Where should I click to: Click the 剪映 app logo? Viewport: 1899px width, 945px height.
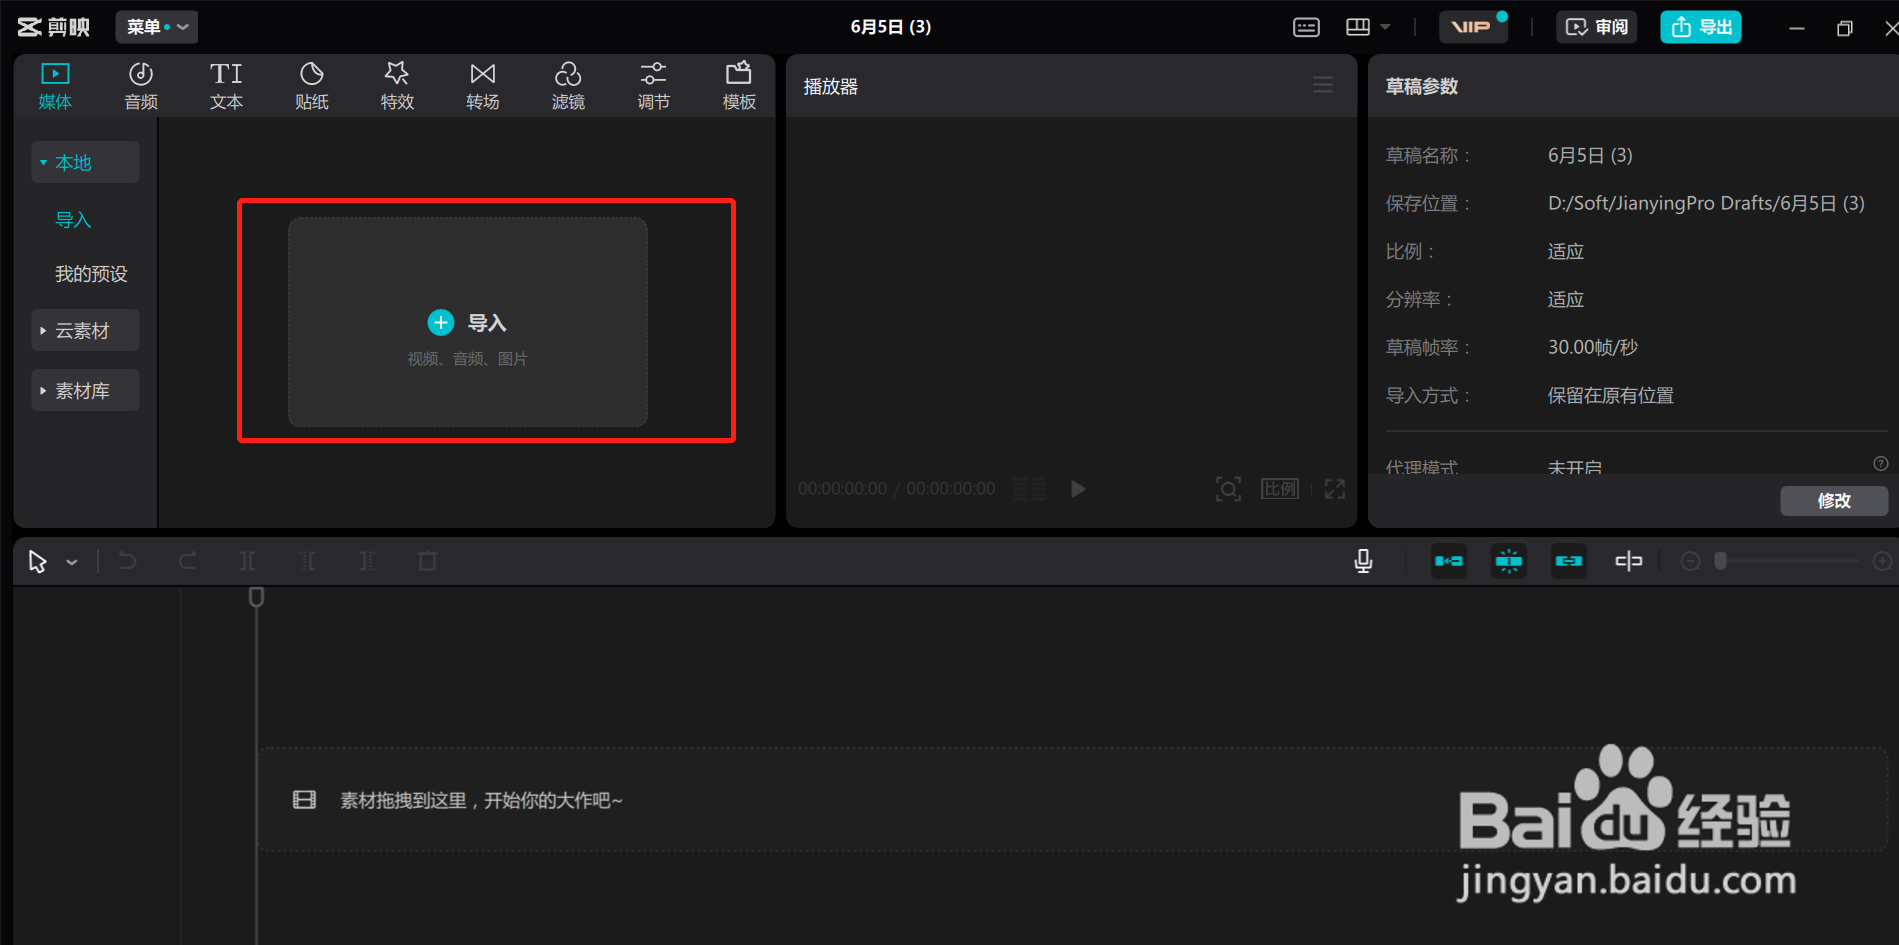[54, 27]
